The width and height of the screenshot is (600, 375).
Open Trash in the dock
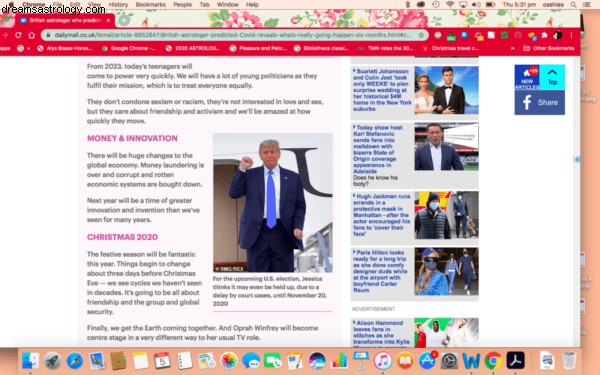(569, 361)
